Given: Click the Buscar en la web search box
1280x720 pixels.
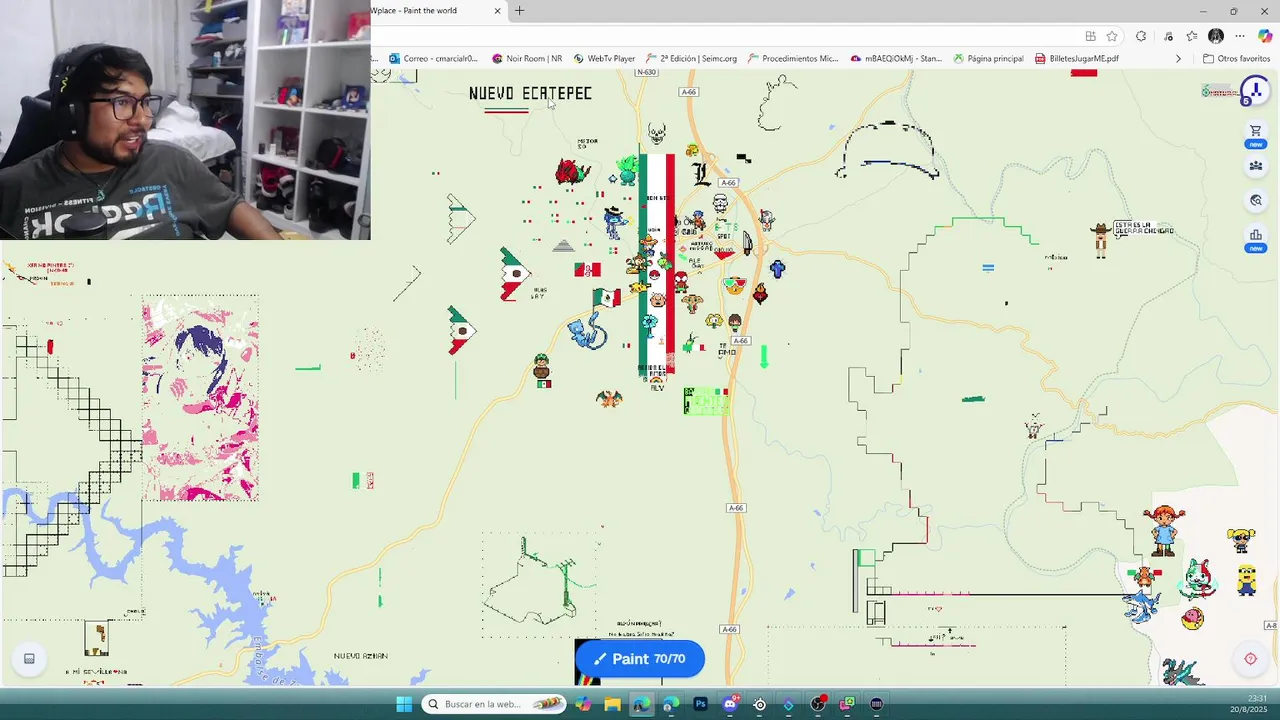Looking at the screenshot, I should pos(494,704).
